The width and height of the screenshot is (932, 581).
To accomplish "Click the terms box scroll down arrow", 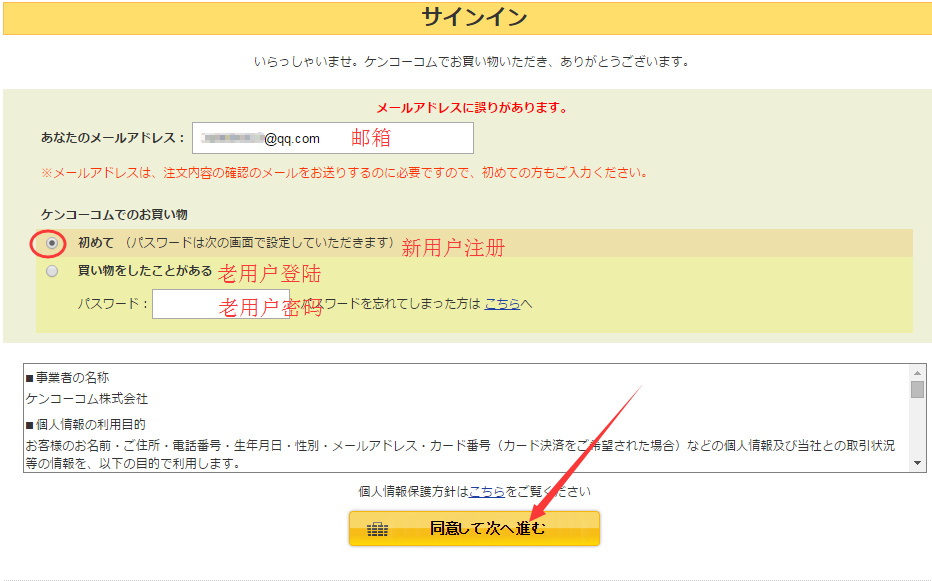I will click(917, 464).
